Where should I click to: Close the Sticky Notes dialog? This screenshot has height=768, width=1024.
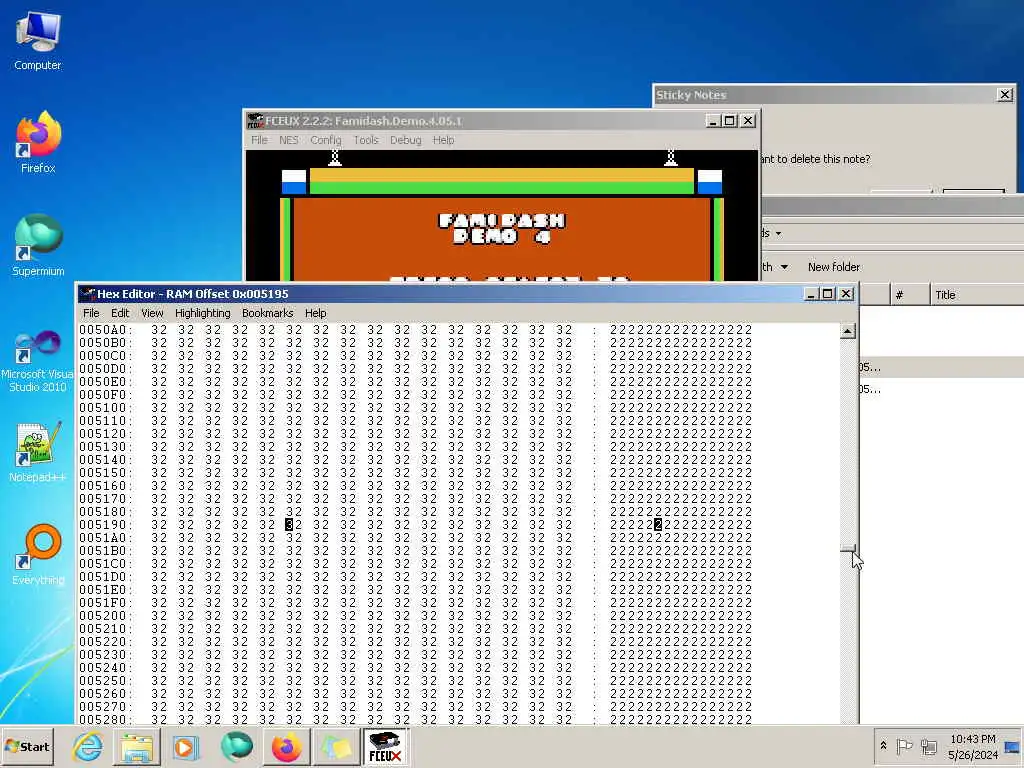coord(1005,95)
